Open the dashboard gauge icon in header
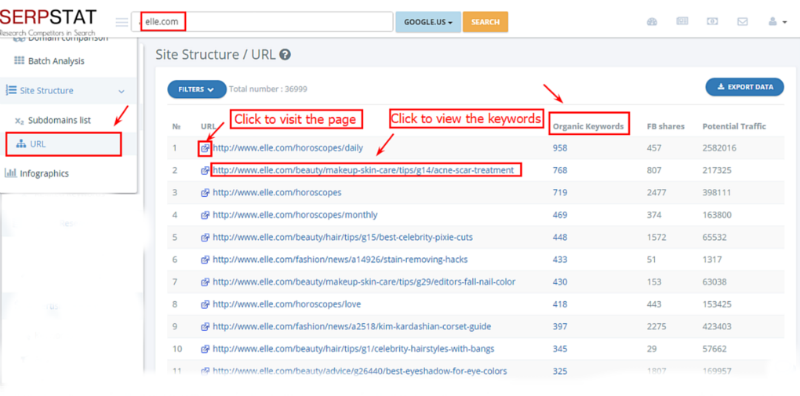Screen dimensions: 800x396 point(652,21)
